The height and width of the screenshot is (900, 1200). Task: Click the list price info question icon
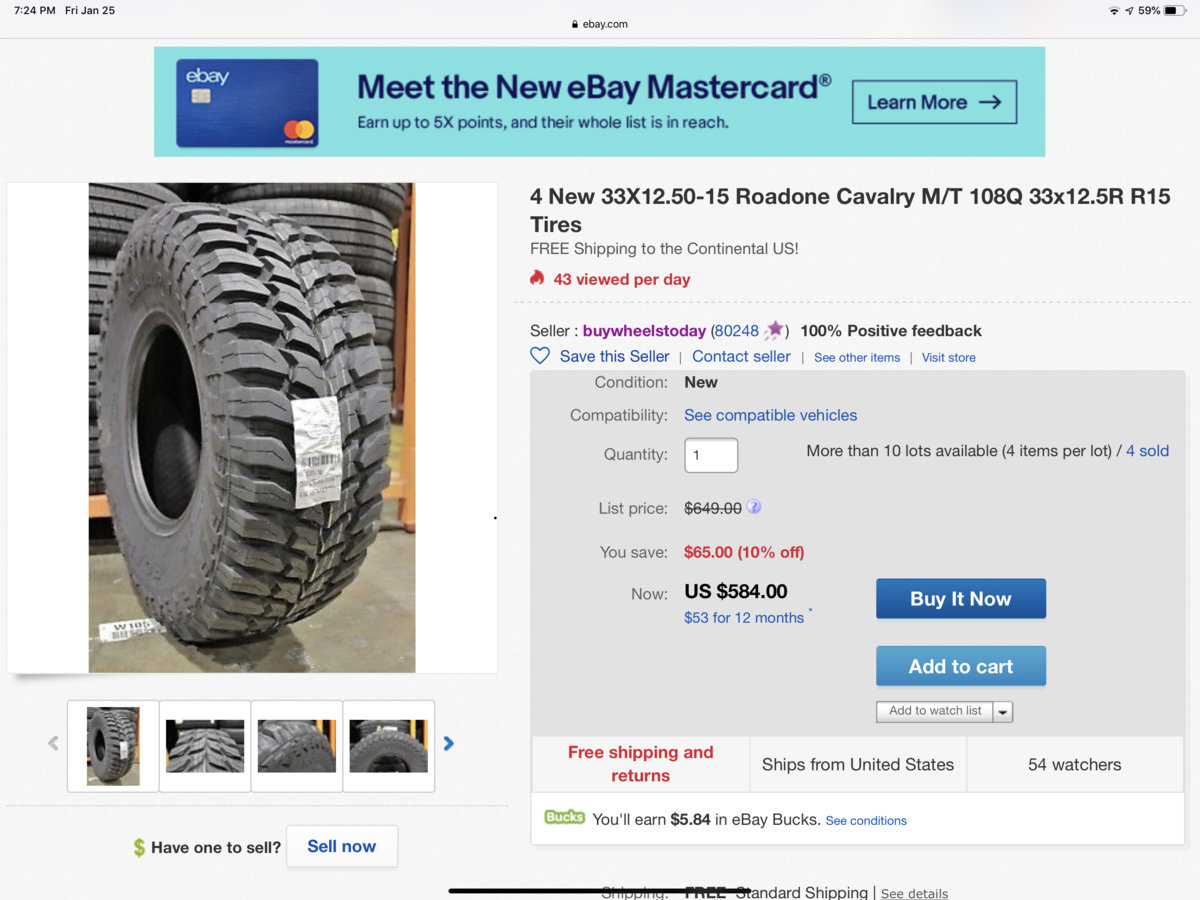pyautogui.click(x=754, y=507)
